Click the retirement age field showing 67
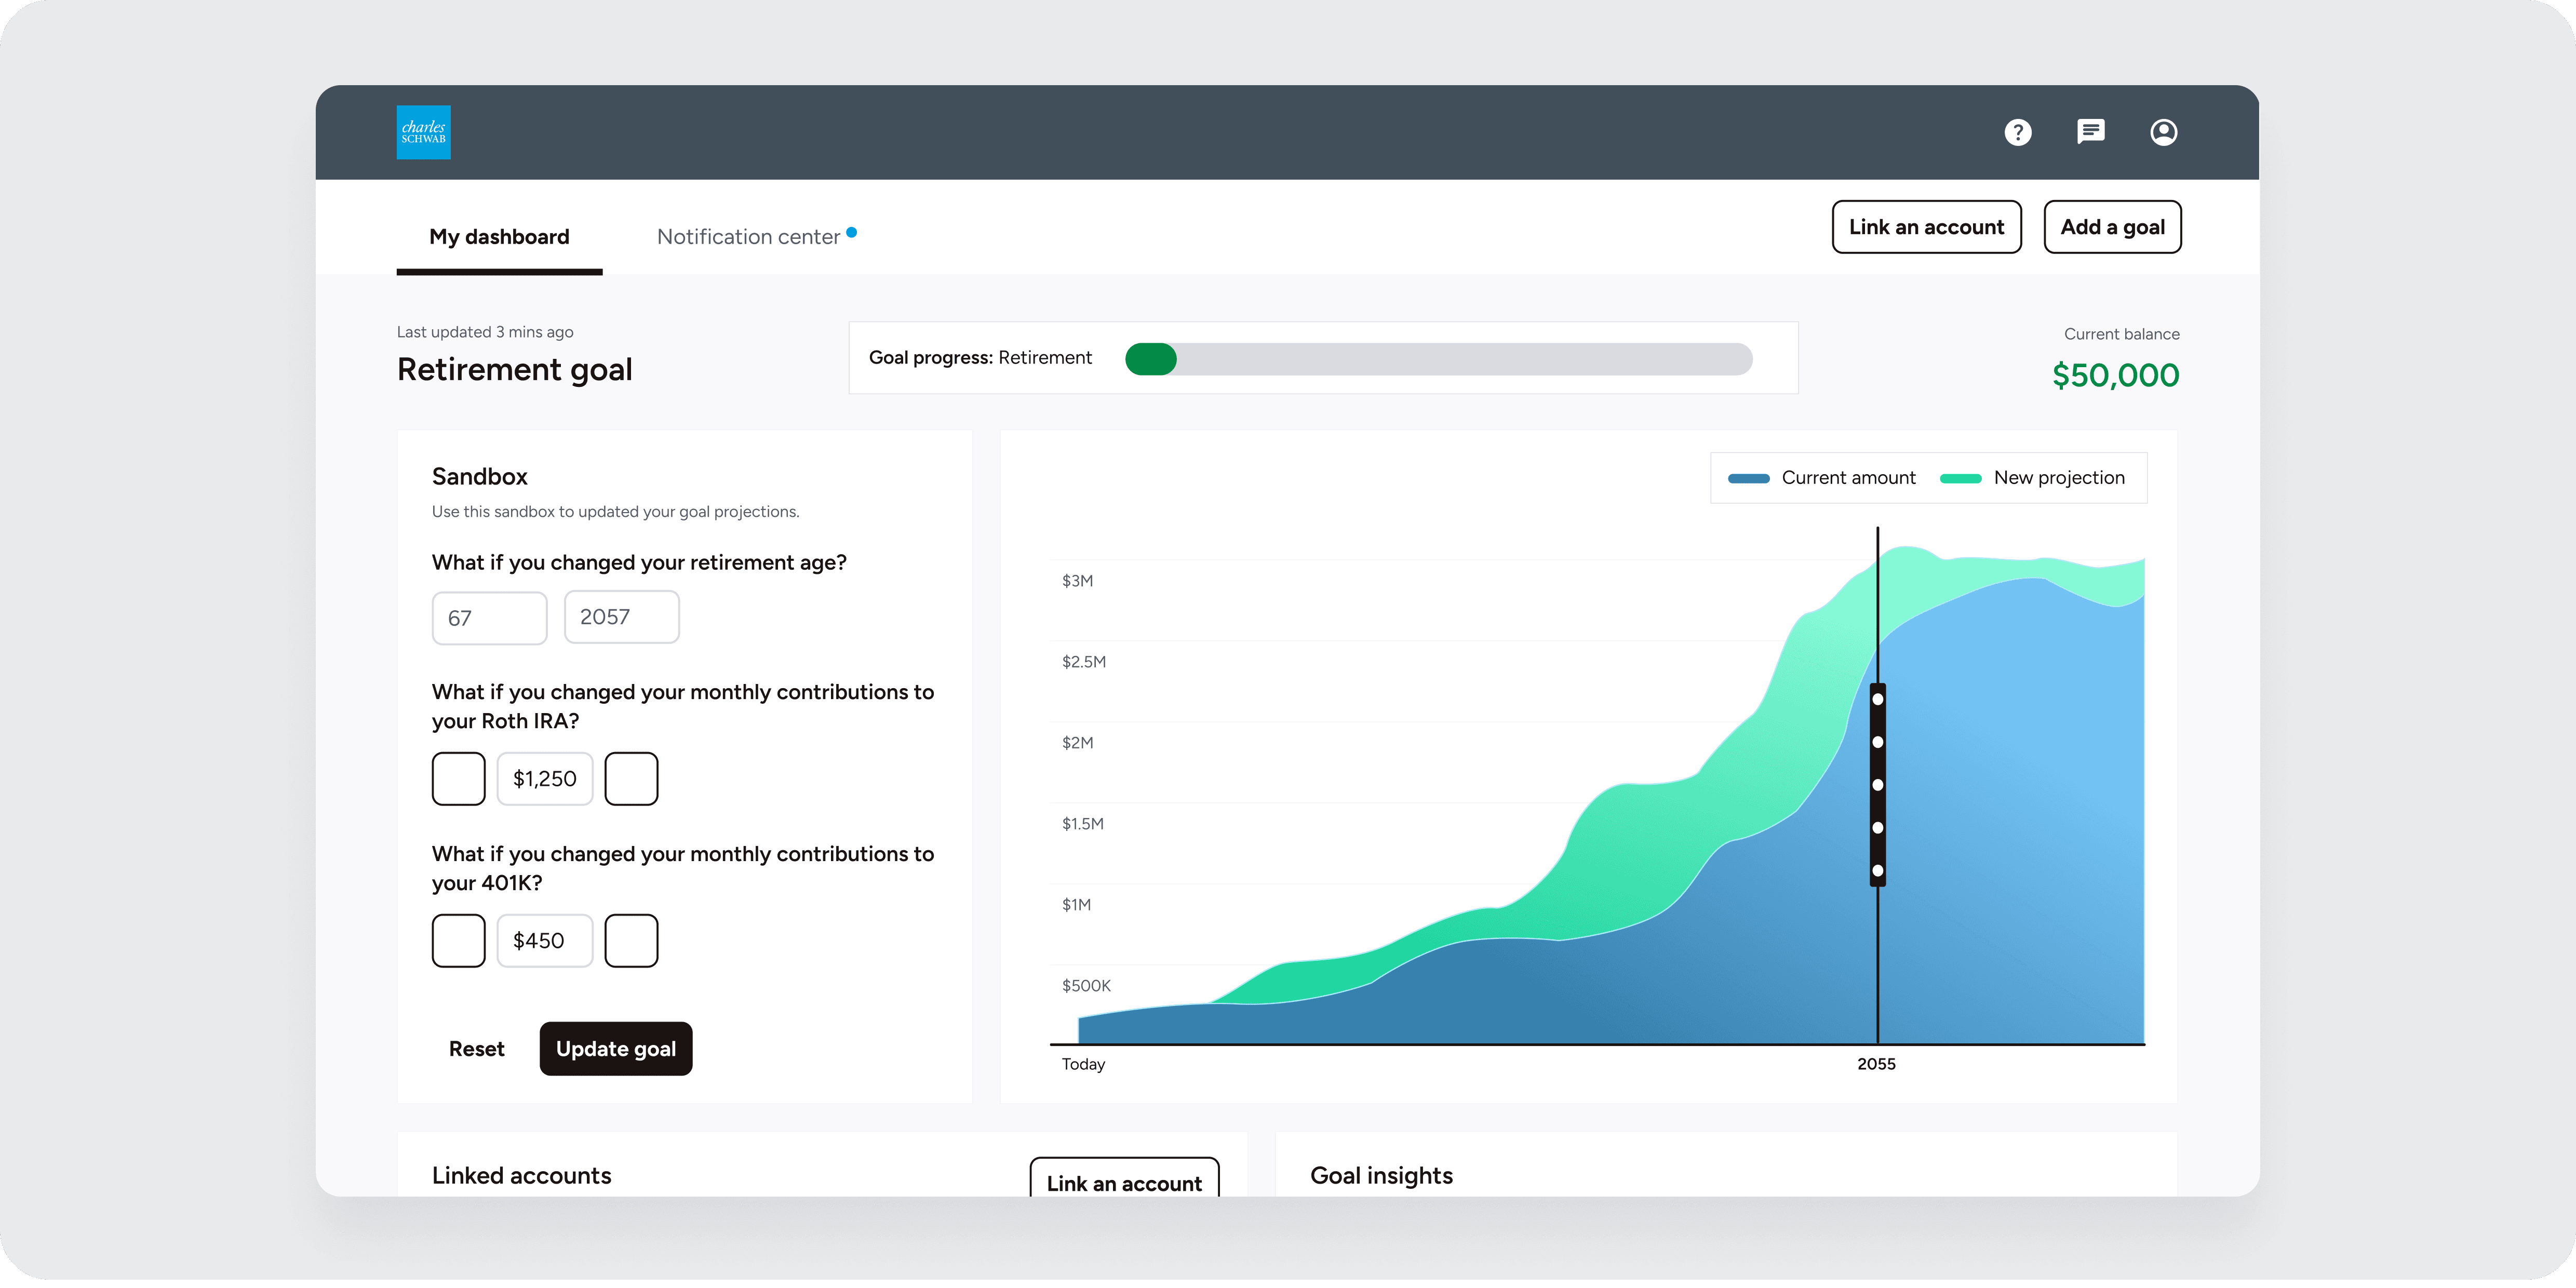 pyautogui.click(x=489, y=618)
